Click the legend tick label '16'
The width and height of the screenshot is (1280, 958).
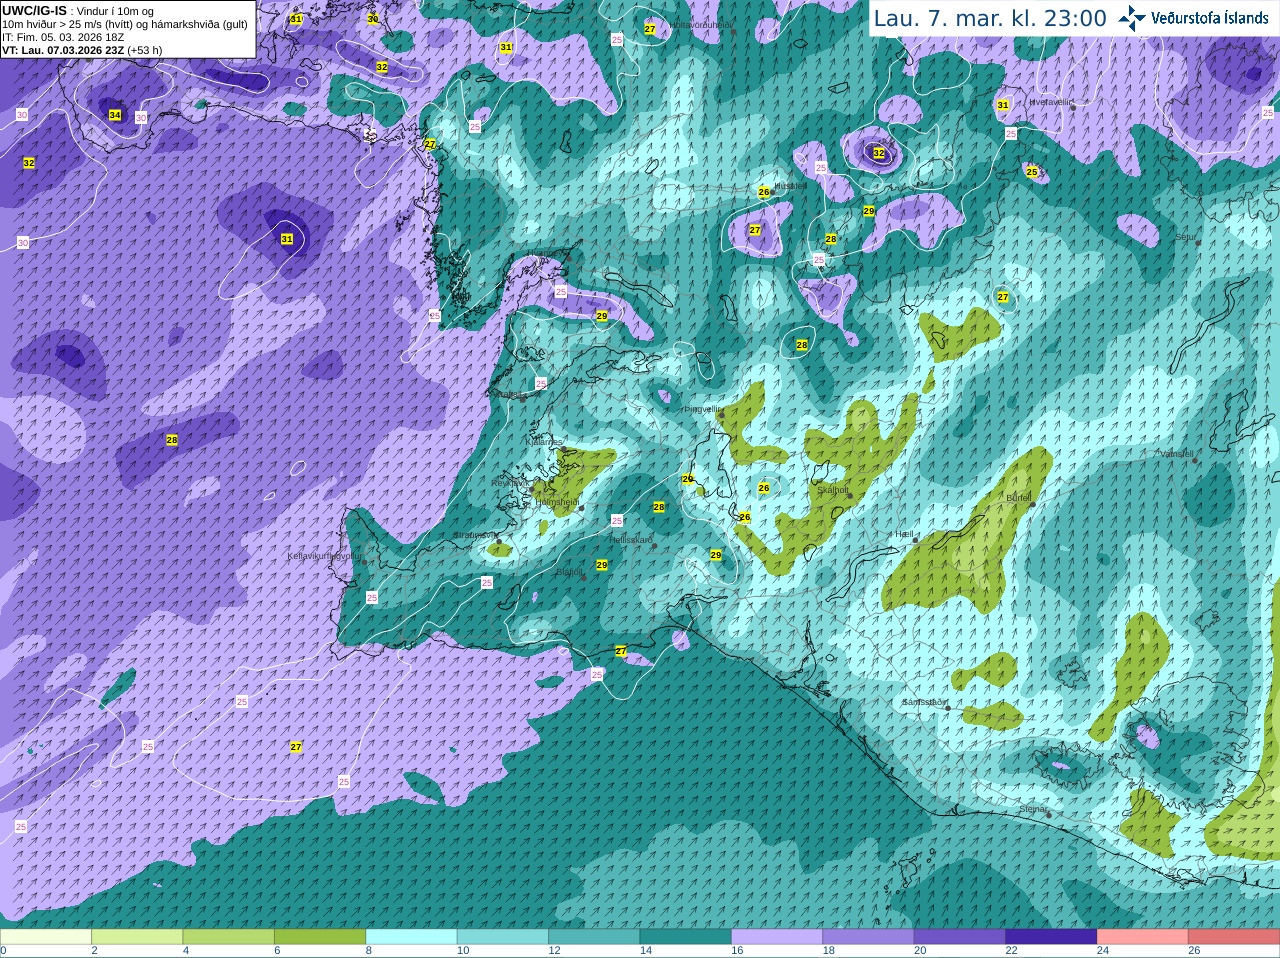coord(737,951)
